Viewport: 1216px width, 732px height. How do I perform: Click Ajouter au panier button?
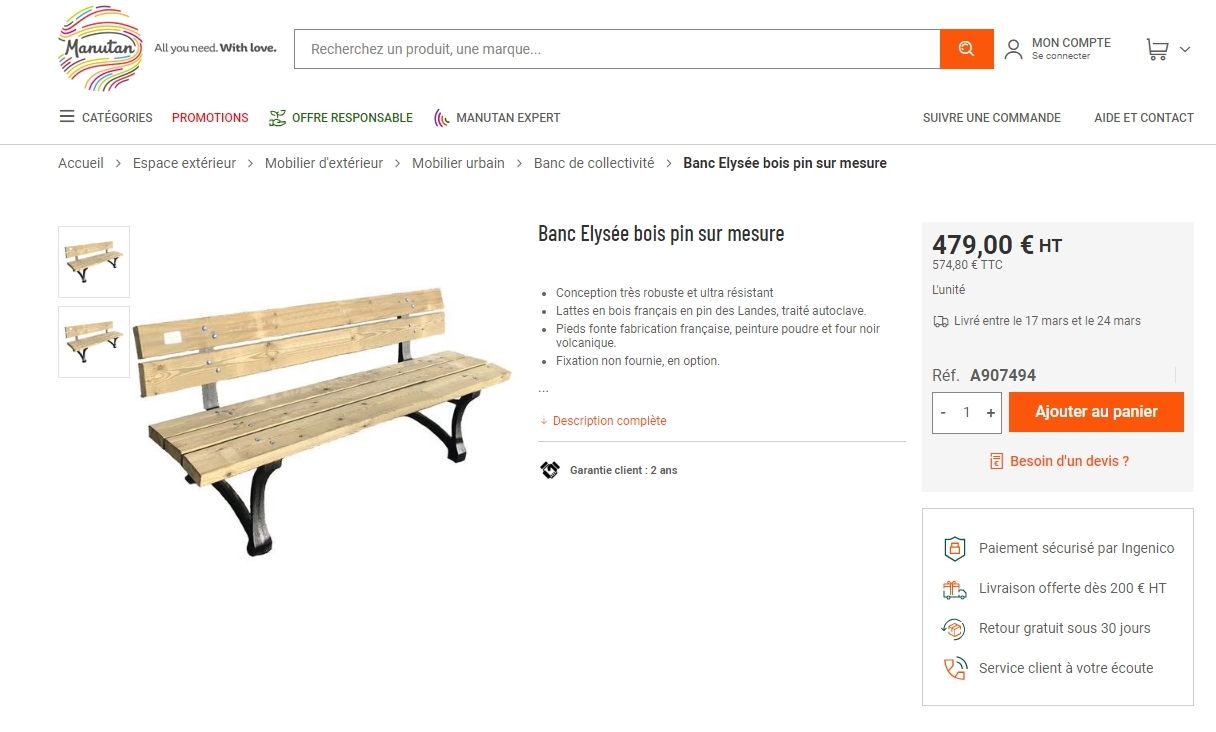click(1096, 412)
